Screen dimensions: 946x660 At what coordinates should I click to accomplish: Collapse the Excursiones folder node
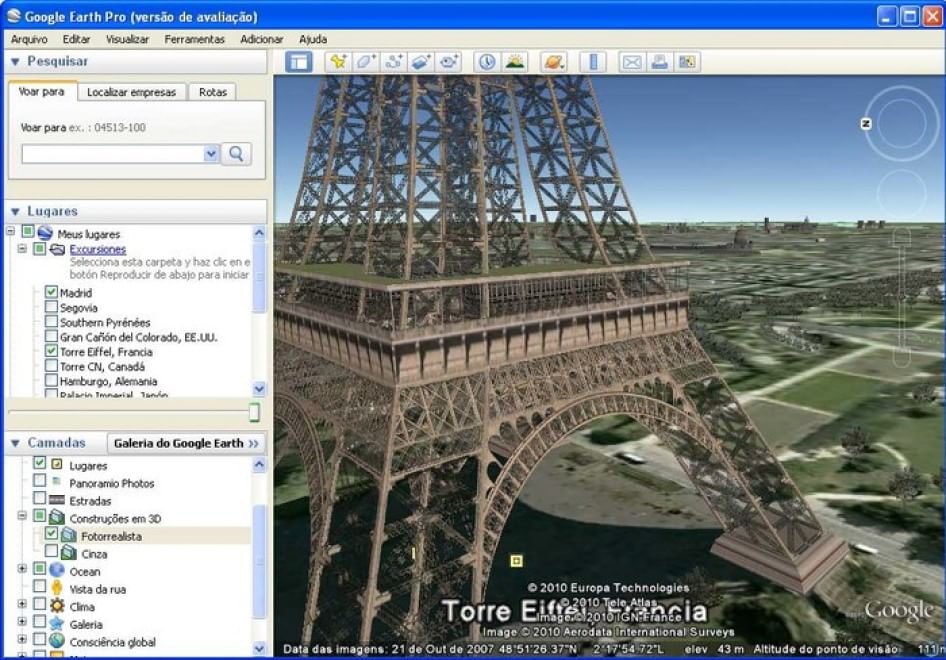[x=22, y=249]
